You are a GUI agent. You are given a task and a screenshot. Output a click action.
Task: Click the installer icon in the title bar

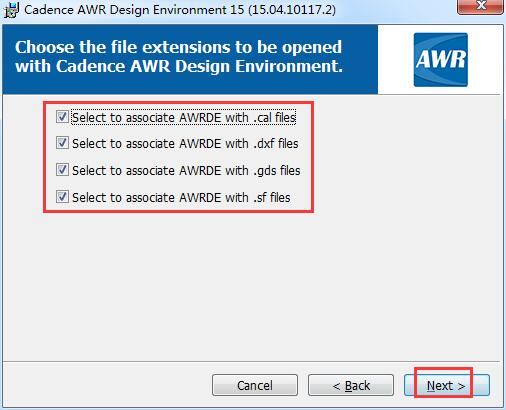click(x=12, y=10)
